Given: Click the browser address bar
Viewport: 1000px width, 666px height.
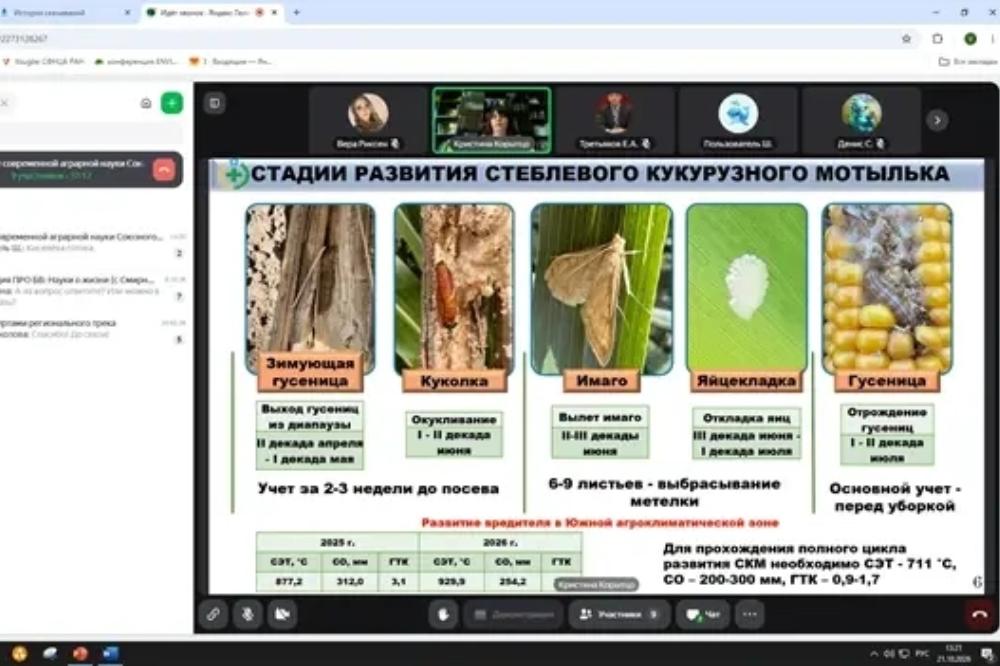Looking at the screenshot, I should click(x=446, y=39).
